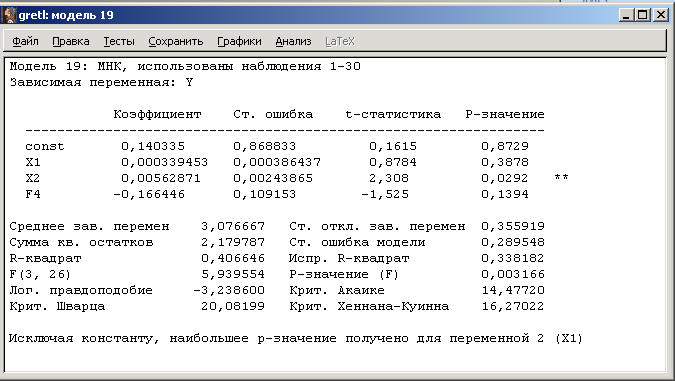Open the Сохранить menu
Screen dimensions: 675x381
point(176,41)
